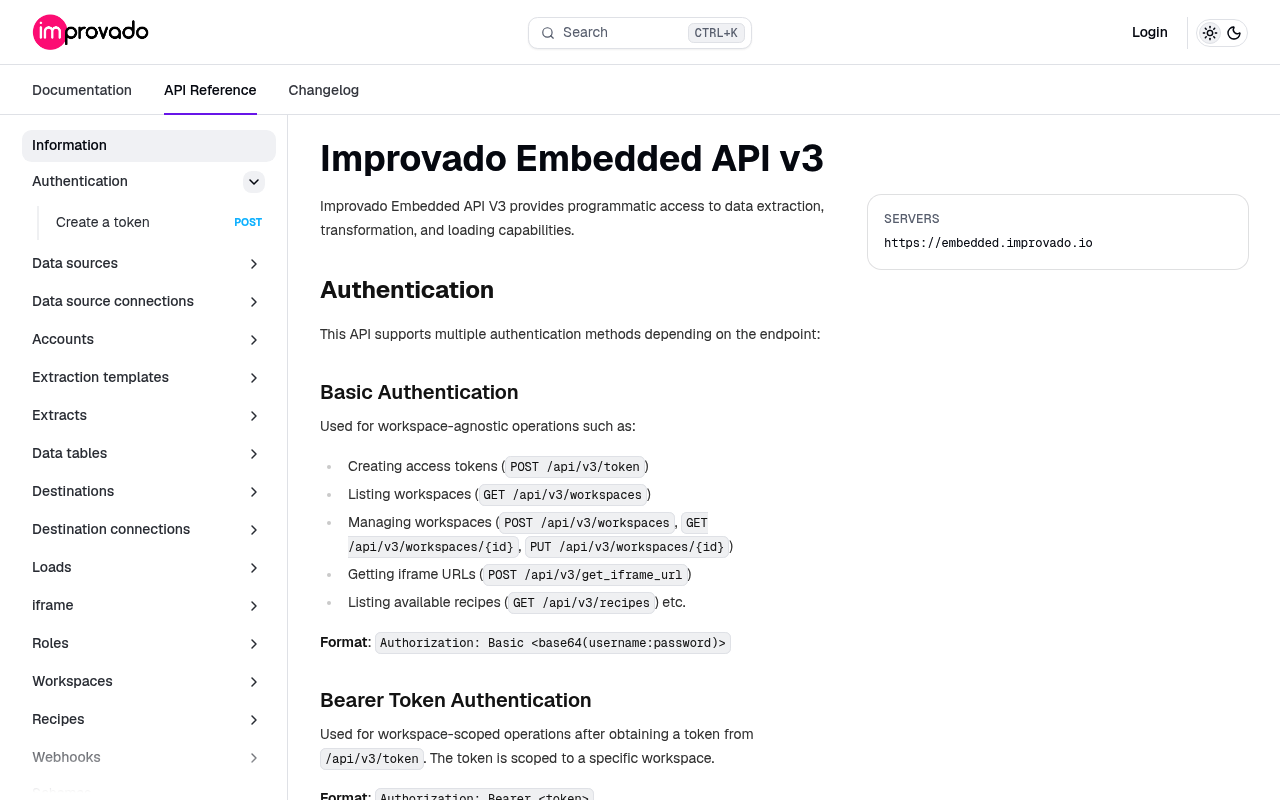
Task: Open the Documentation tab
Action: [x=82, y=90]
